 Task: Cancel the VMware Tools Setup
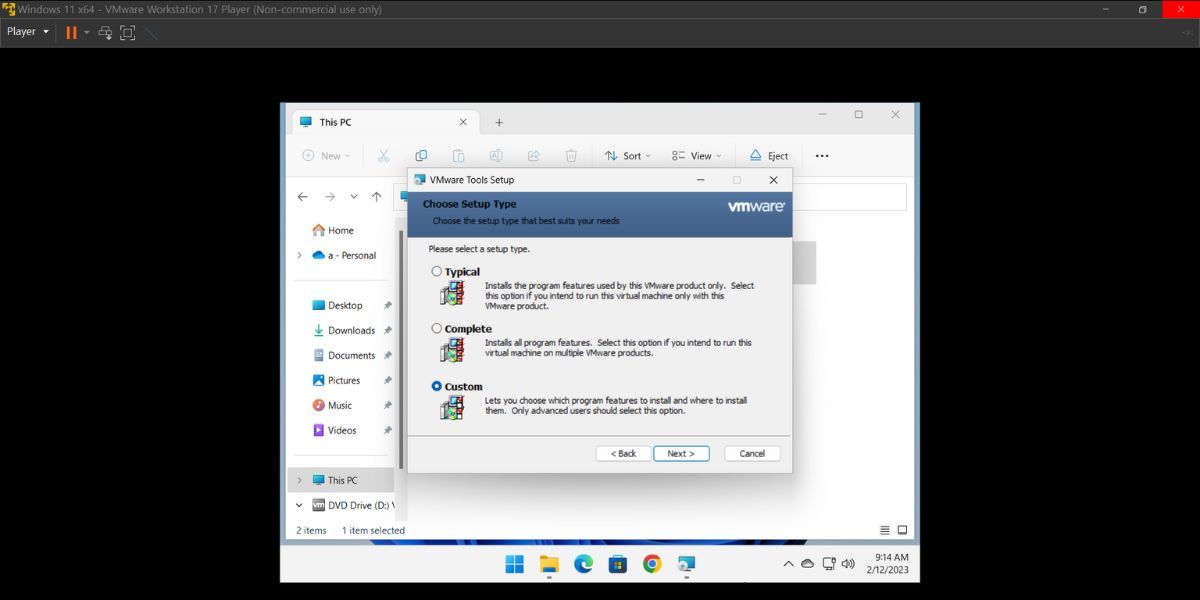coord(752,453)
